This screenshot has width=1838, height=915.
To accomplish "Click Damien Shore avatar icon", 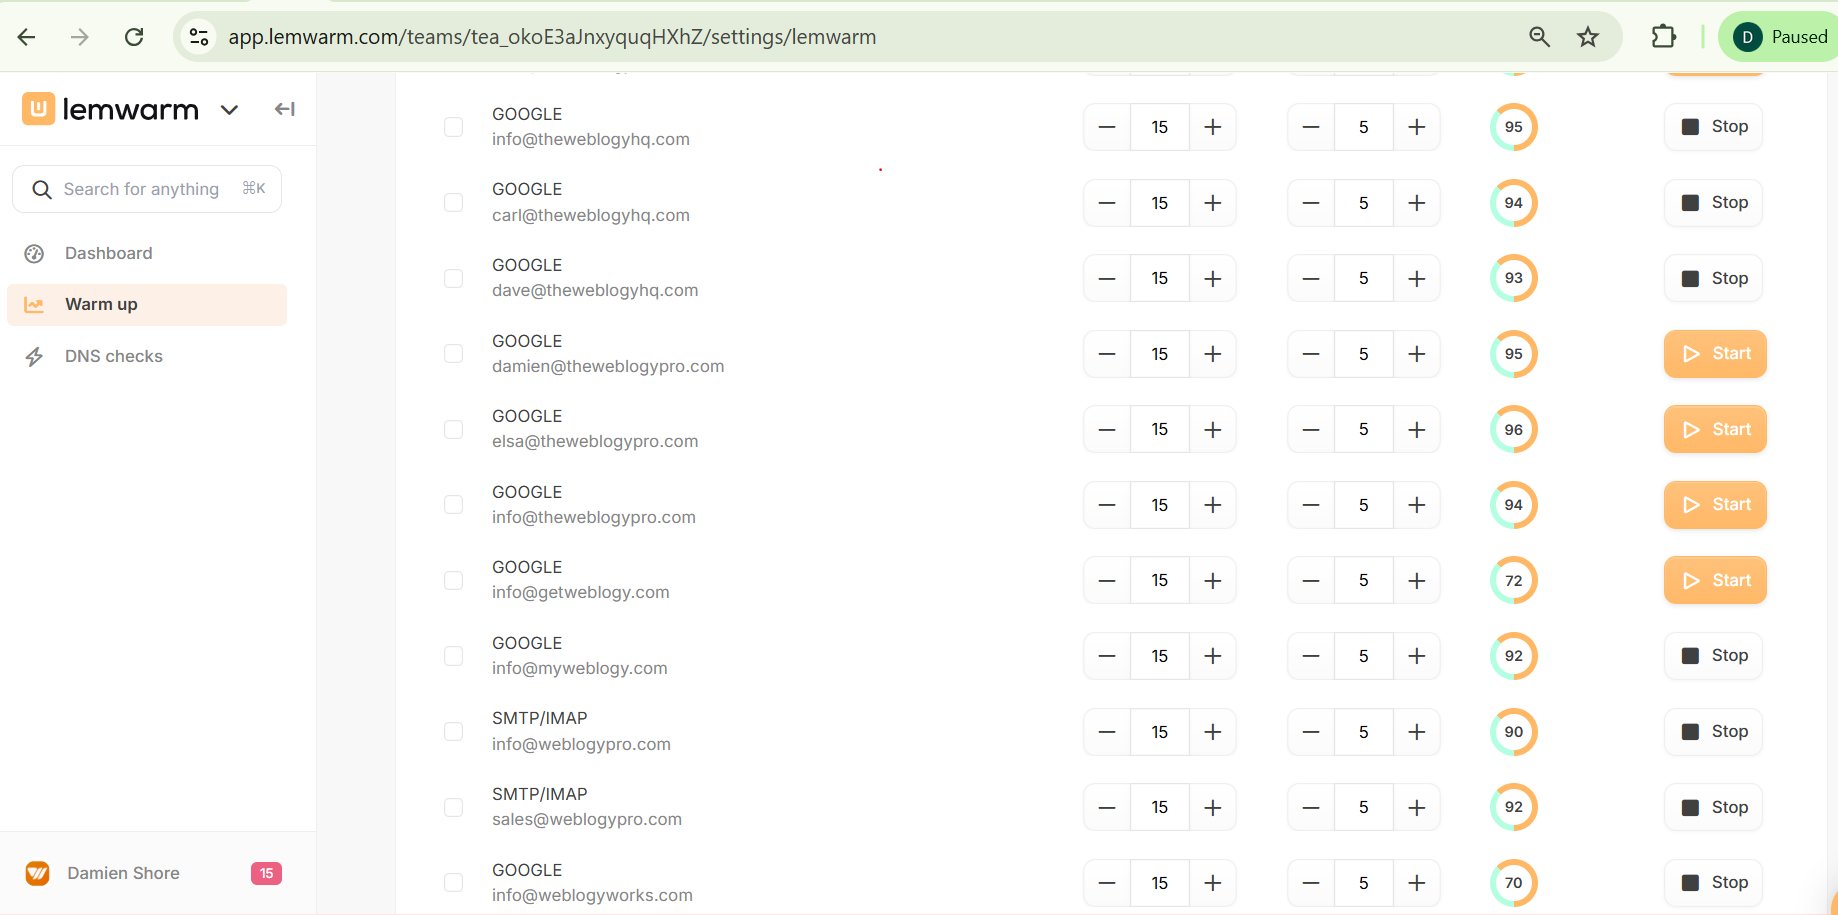I will [x=37, y=873].
